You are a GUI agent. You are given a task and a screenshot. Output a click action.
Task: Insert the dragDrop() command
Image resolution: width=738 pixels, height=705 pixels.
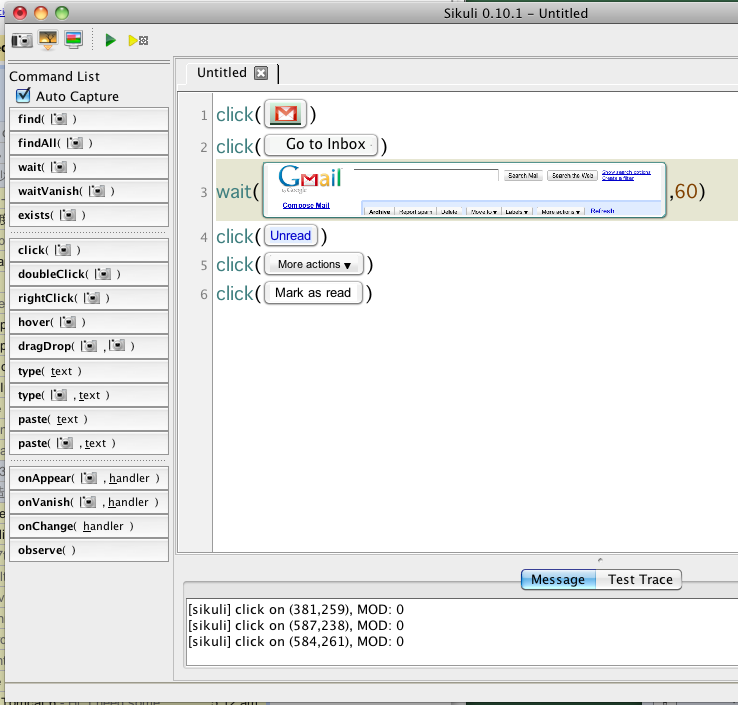point(89,346)
